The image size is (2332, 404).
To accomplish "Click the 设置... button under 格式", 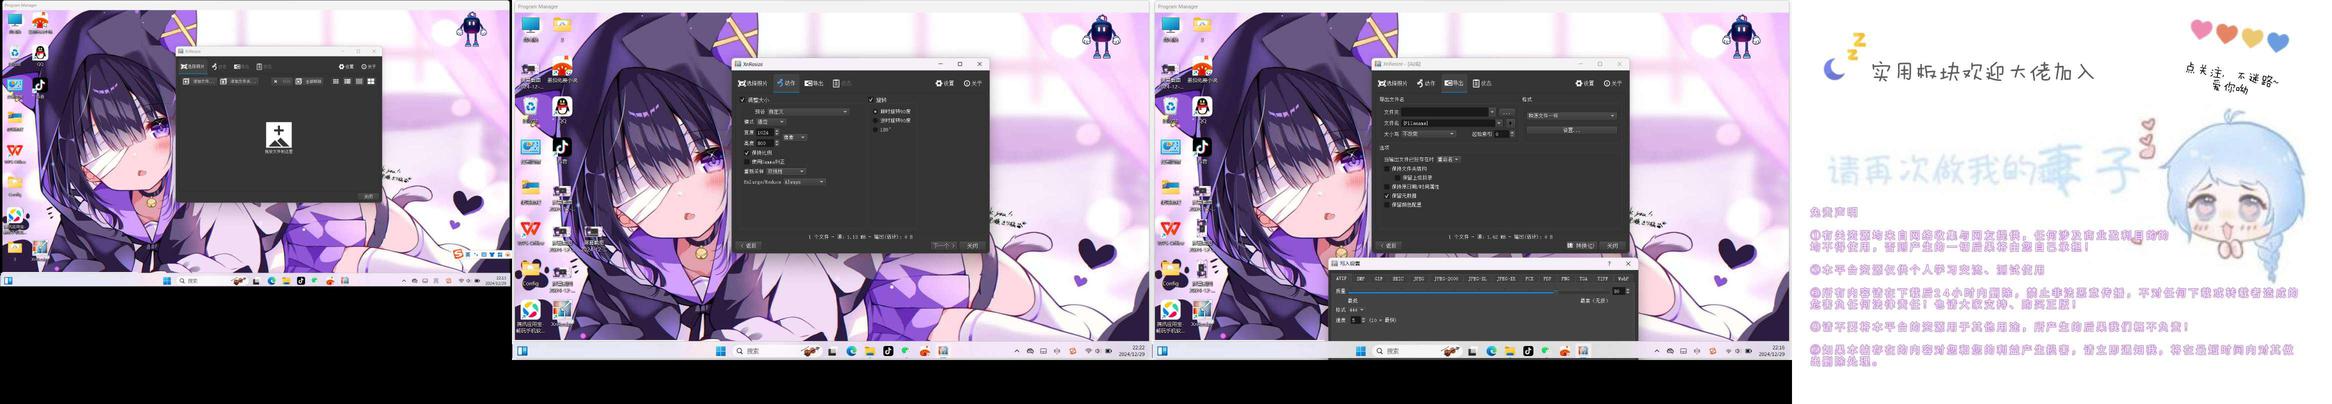I will coord(1571,130).
